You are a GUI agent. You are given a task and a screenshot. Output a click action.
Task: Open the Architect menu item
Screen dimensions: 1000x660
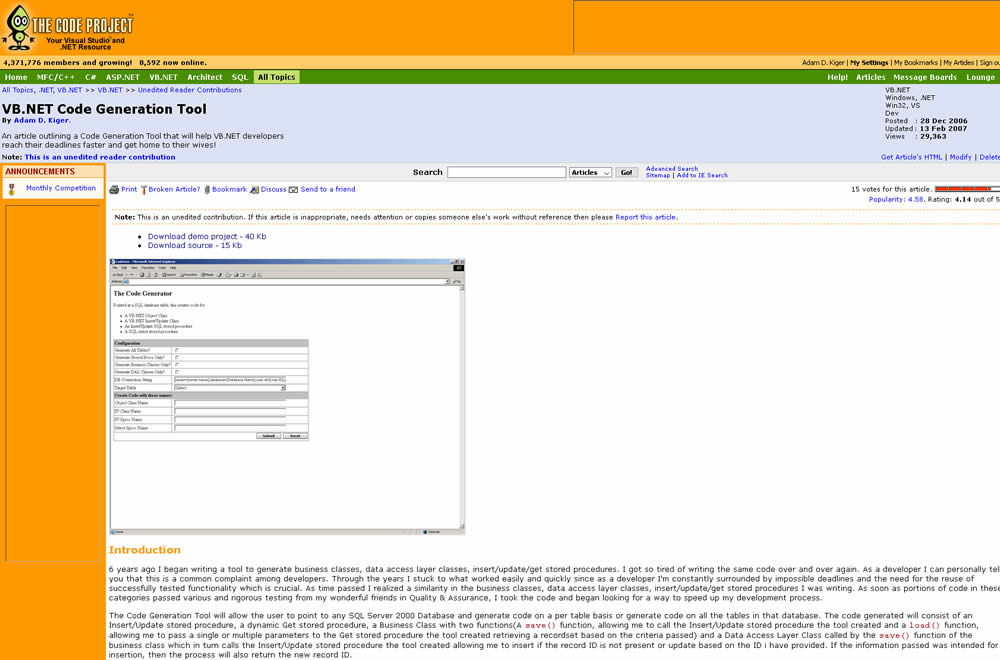point(205,77)
